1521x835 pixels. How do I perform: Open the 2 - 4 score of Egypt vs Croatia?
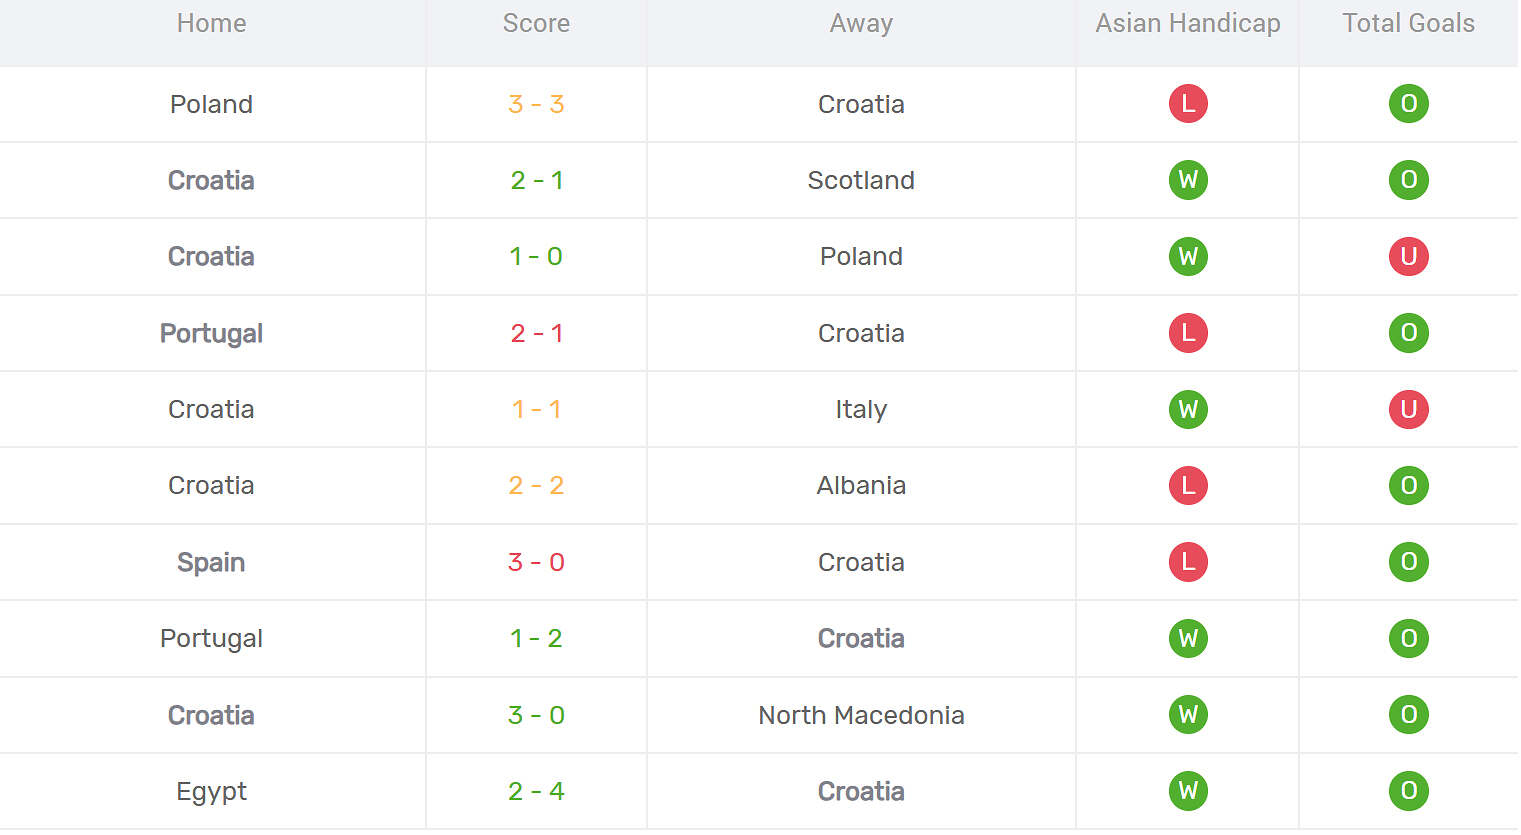point(536,791)
